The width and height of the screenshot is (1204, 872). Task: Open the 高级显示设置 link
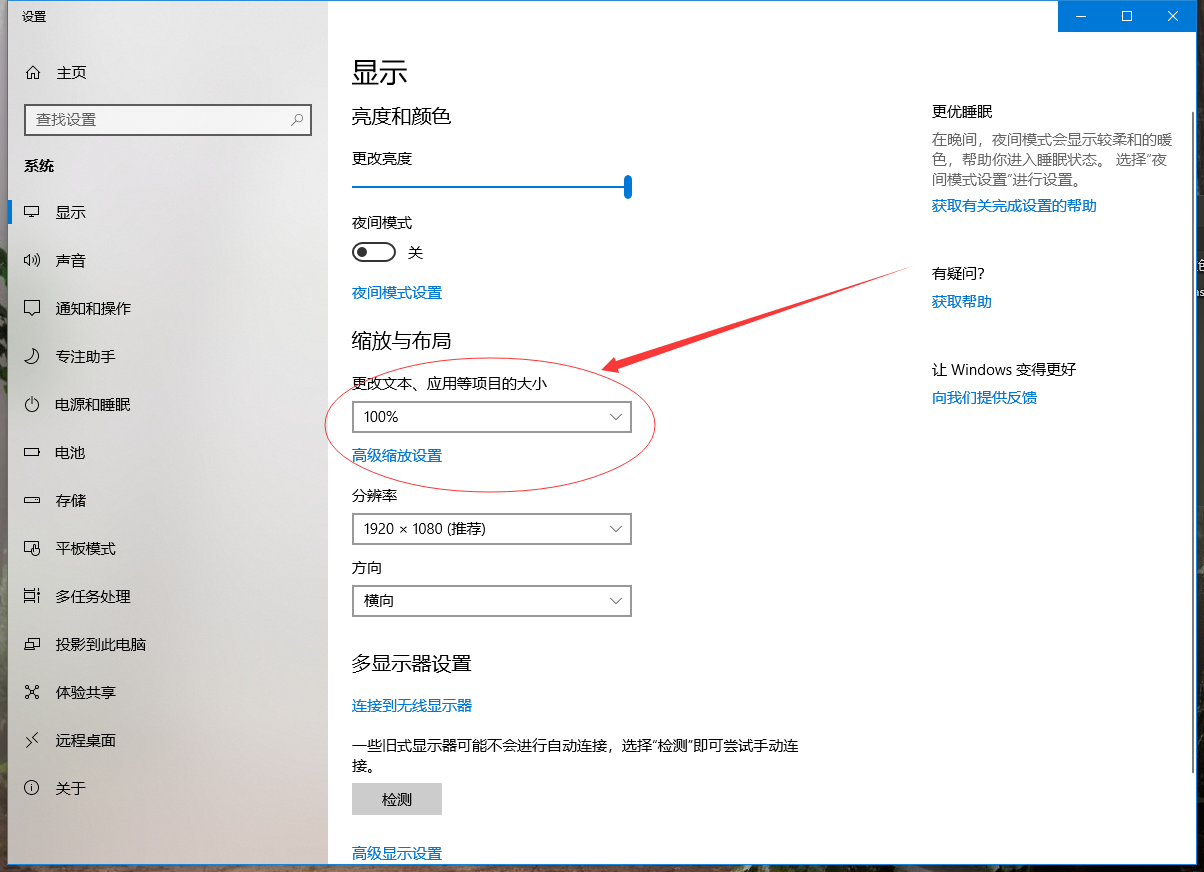397,854
